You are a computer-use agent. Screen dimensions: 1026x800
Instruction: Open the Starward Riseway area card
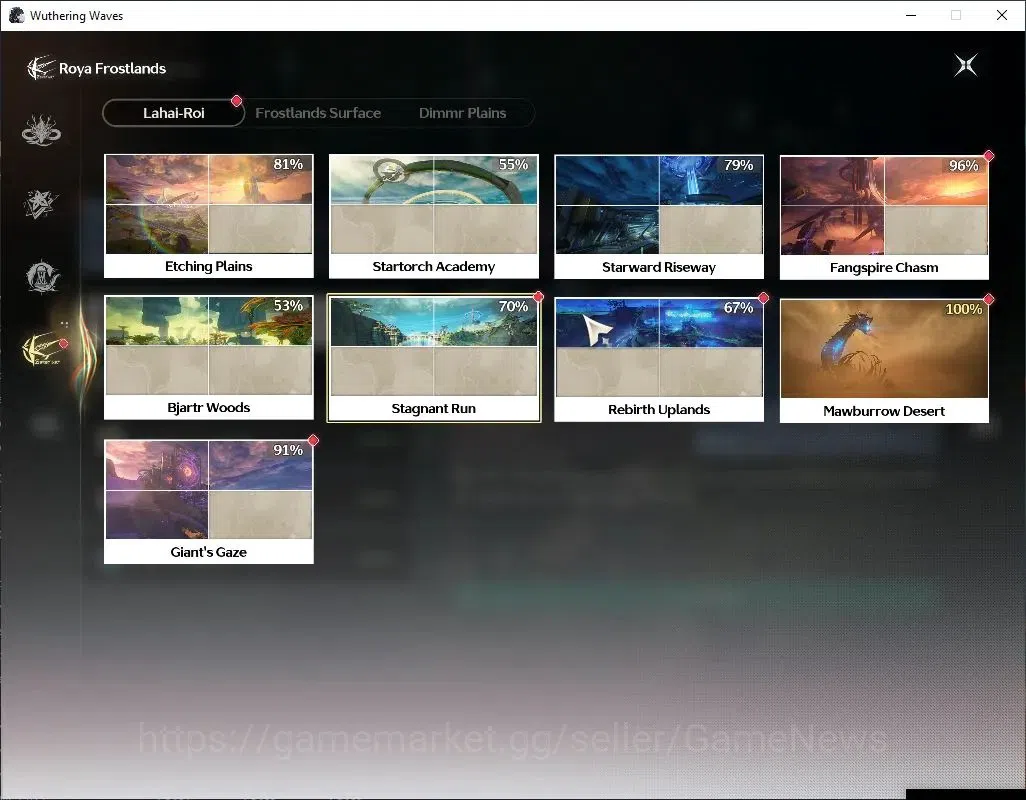[659, 217]
